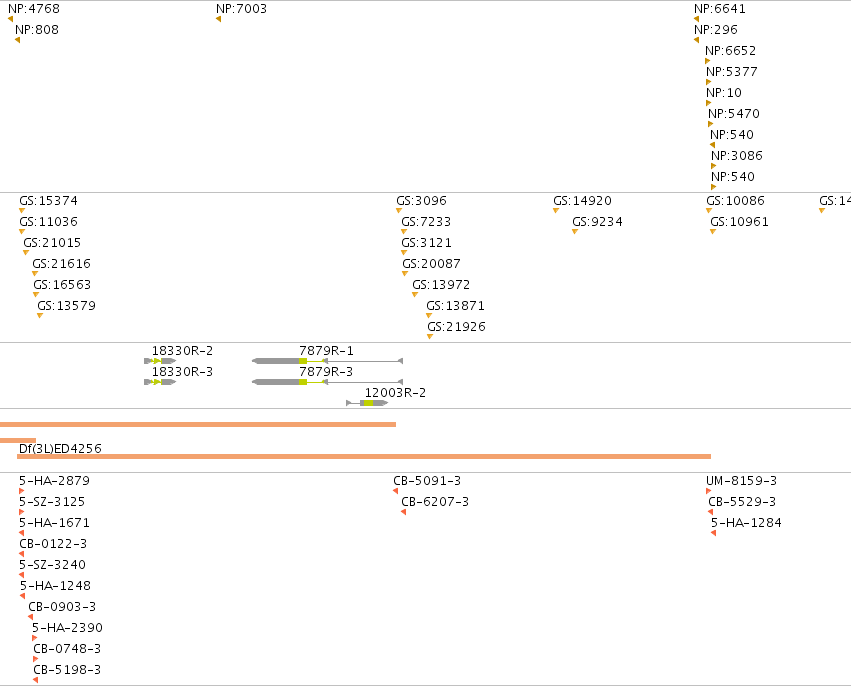Click the 5-SZ-3240 insertion label

[x=52, y=565]
